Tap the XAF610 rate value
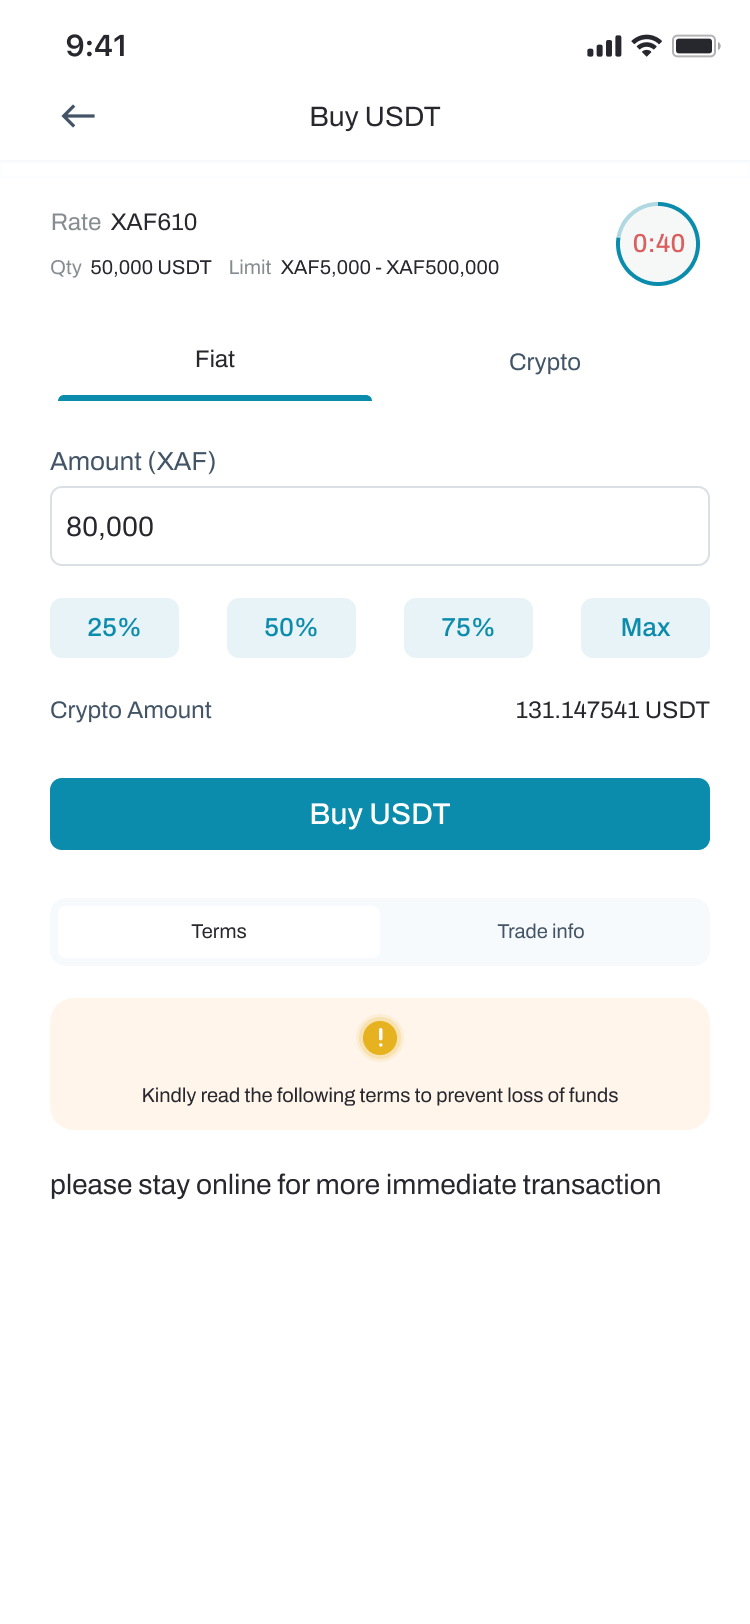 pos(154,222)
